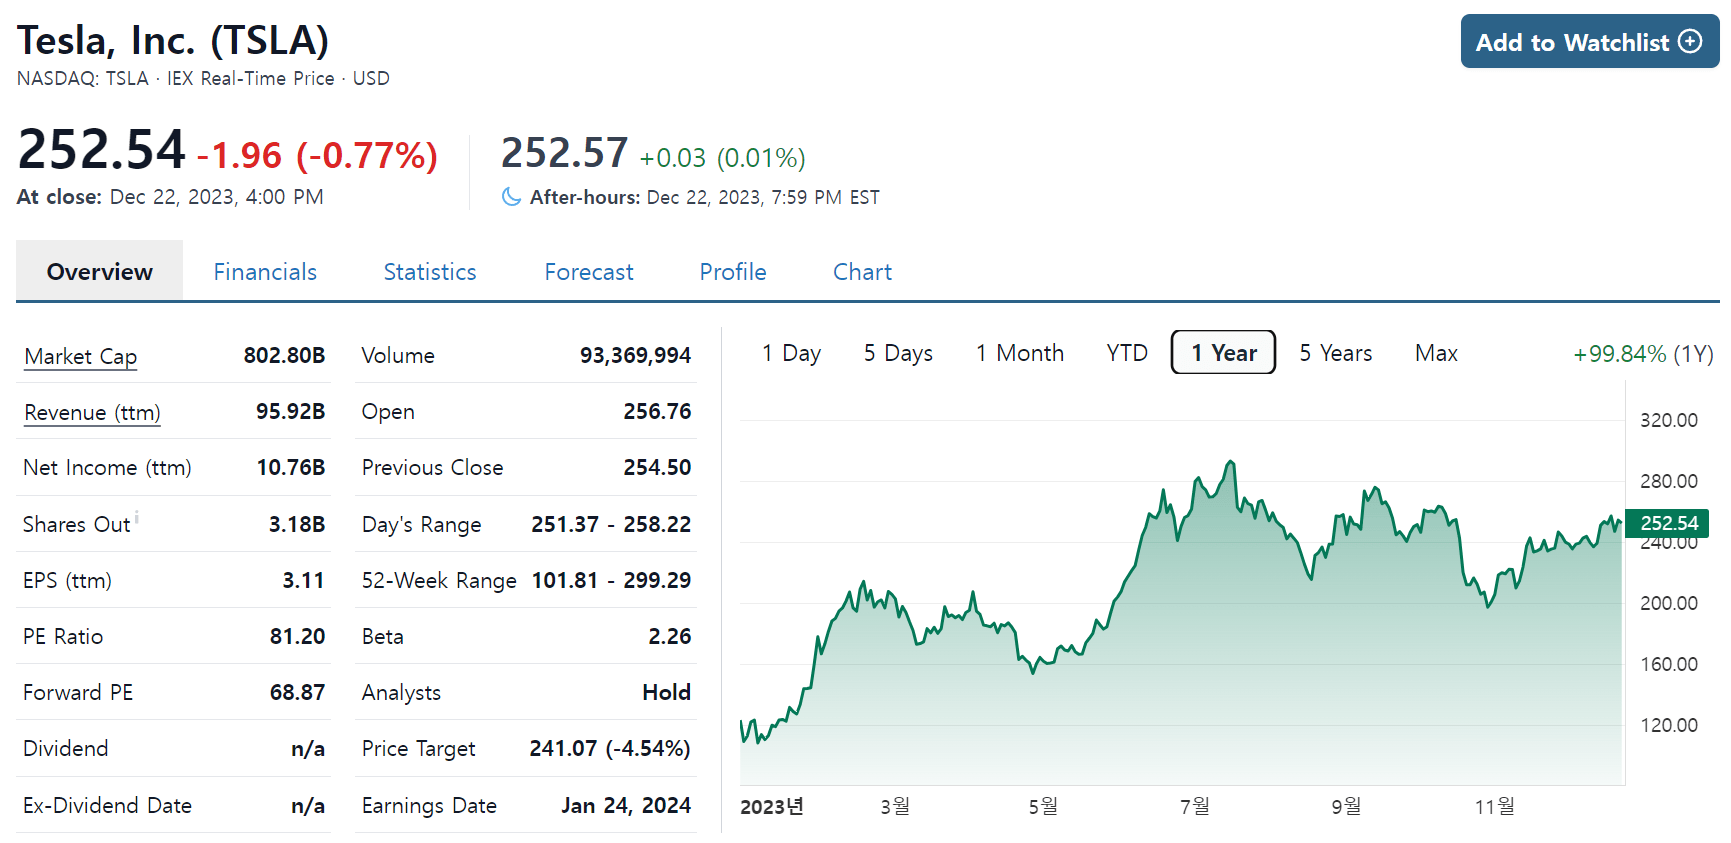Open the Market Cap link

click(x=81, y=357)
